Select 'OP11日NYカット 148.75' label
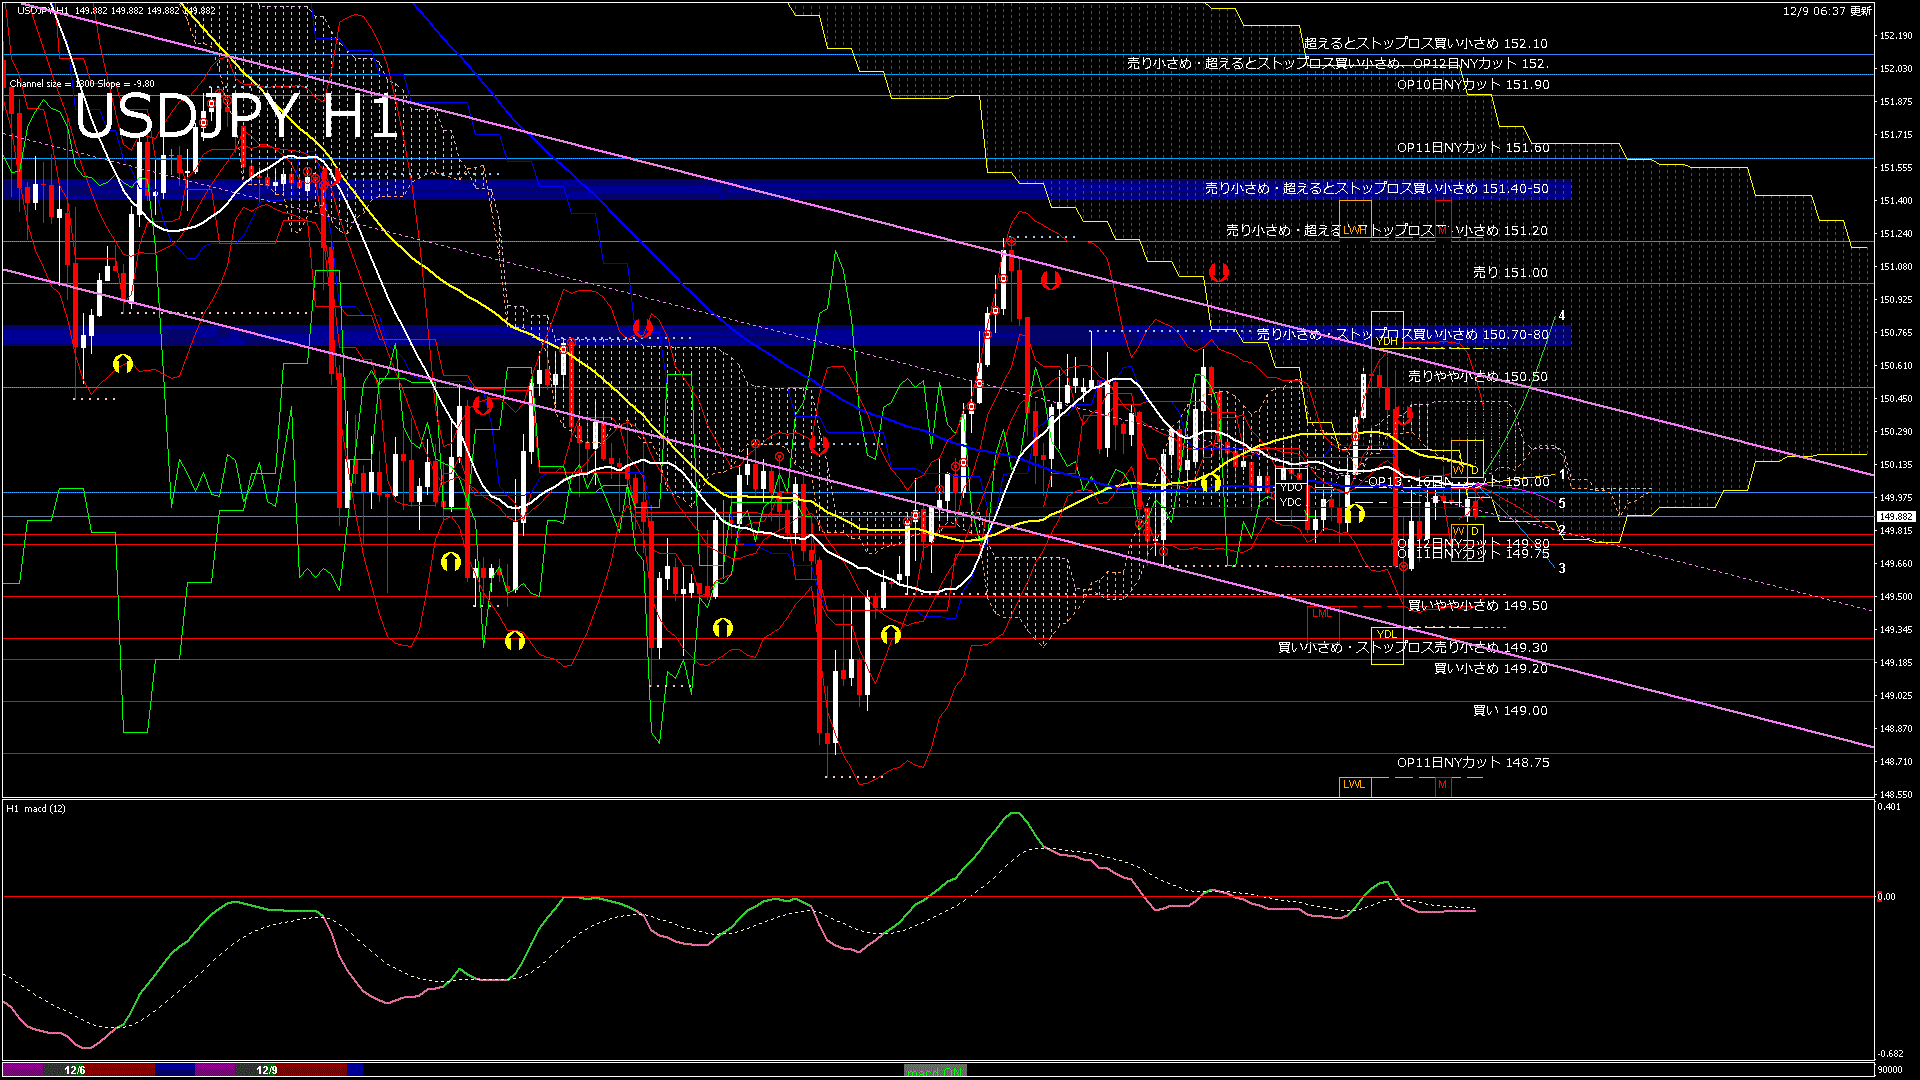 [1473, 763]
